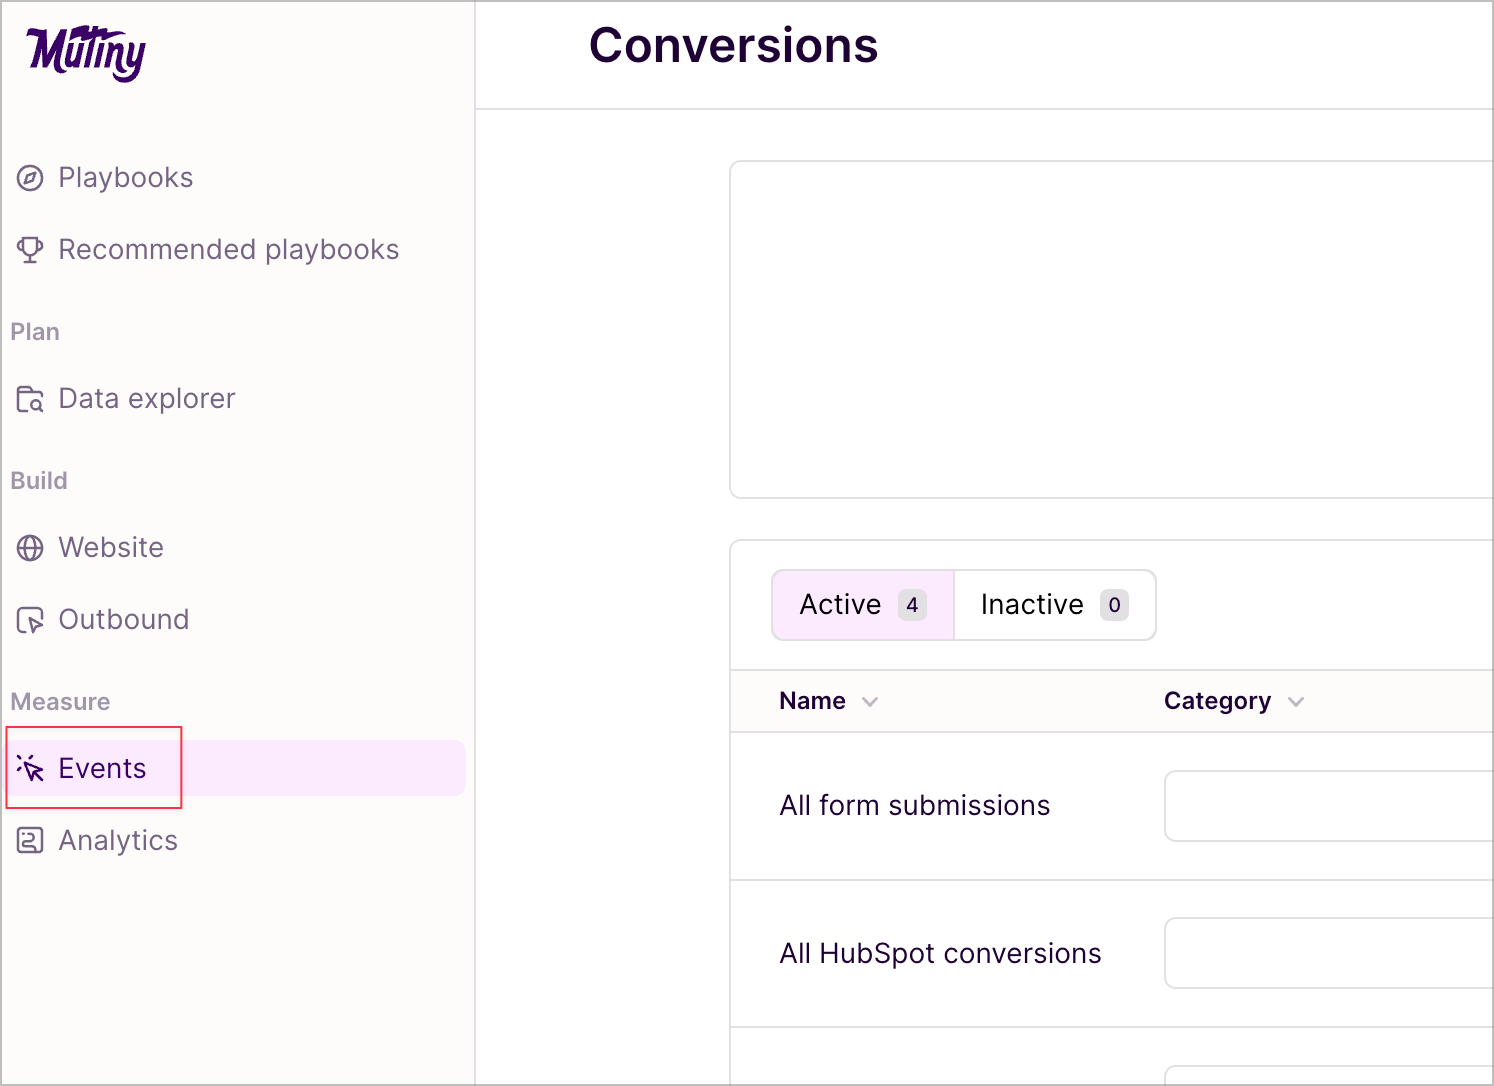Expand the Category selector for All form submissions

1330,806
